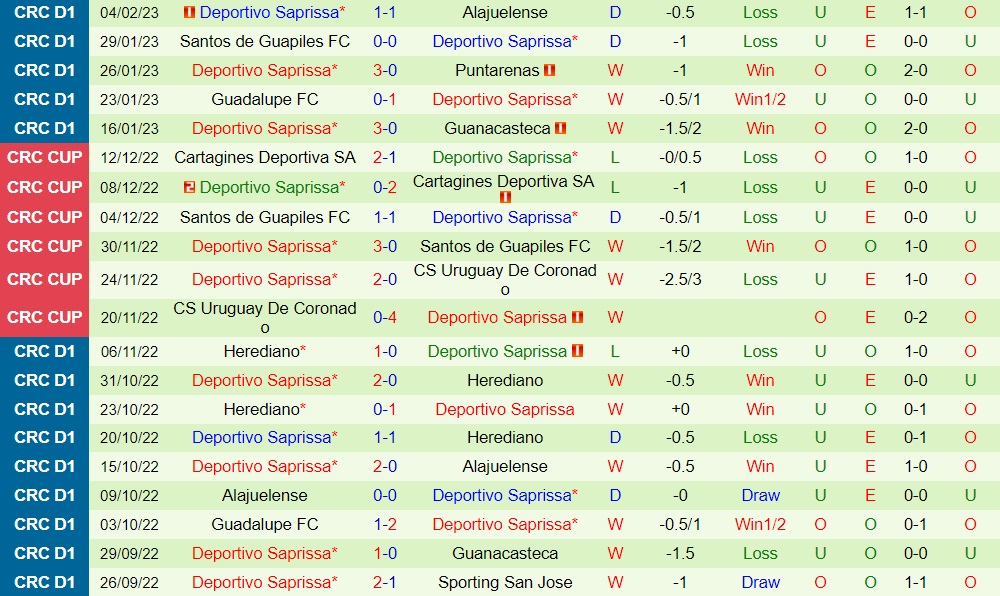The width and height of the screenshot is (1000, 596).
Task: Click red card icon beside Deportivo Saprissa on 06/11/22
Action: coord(578,352)
